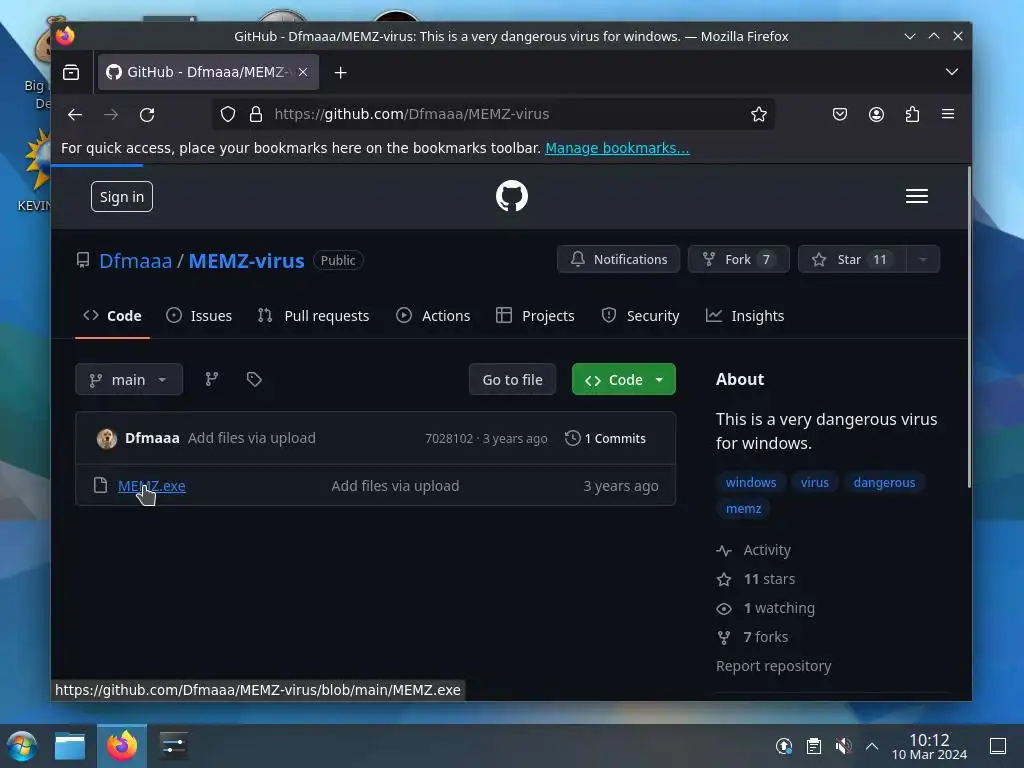View branches via the branch icon
Viewport: 1024px width, 768px height.
(x=212, y=379)
